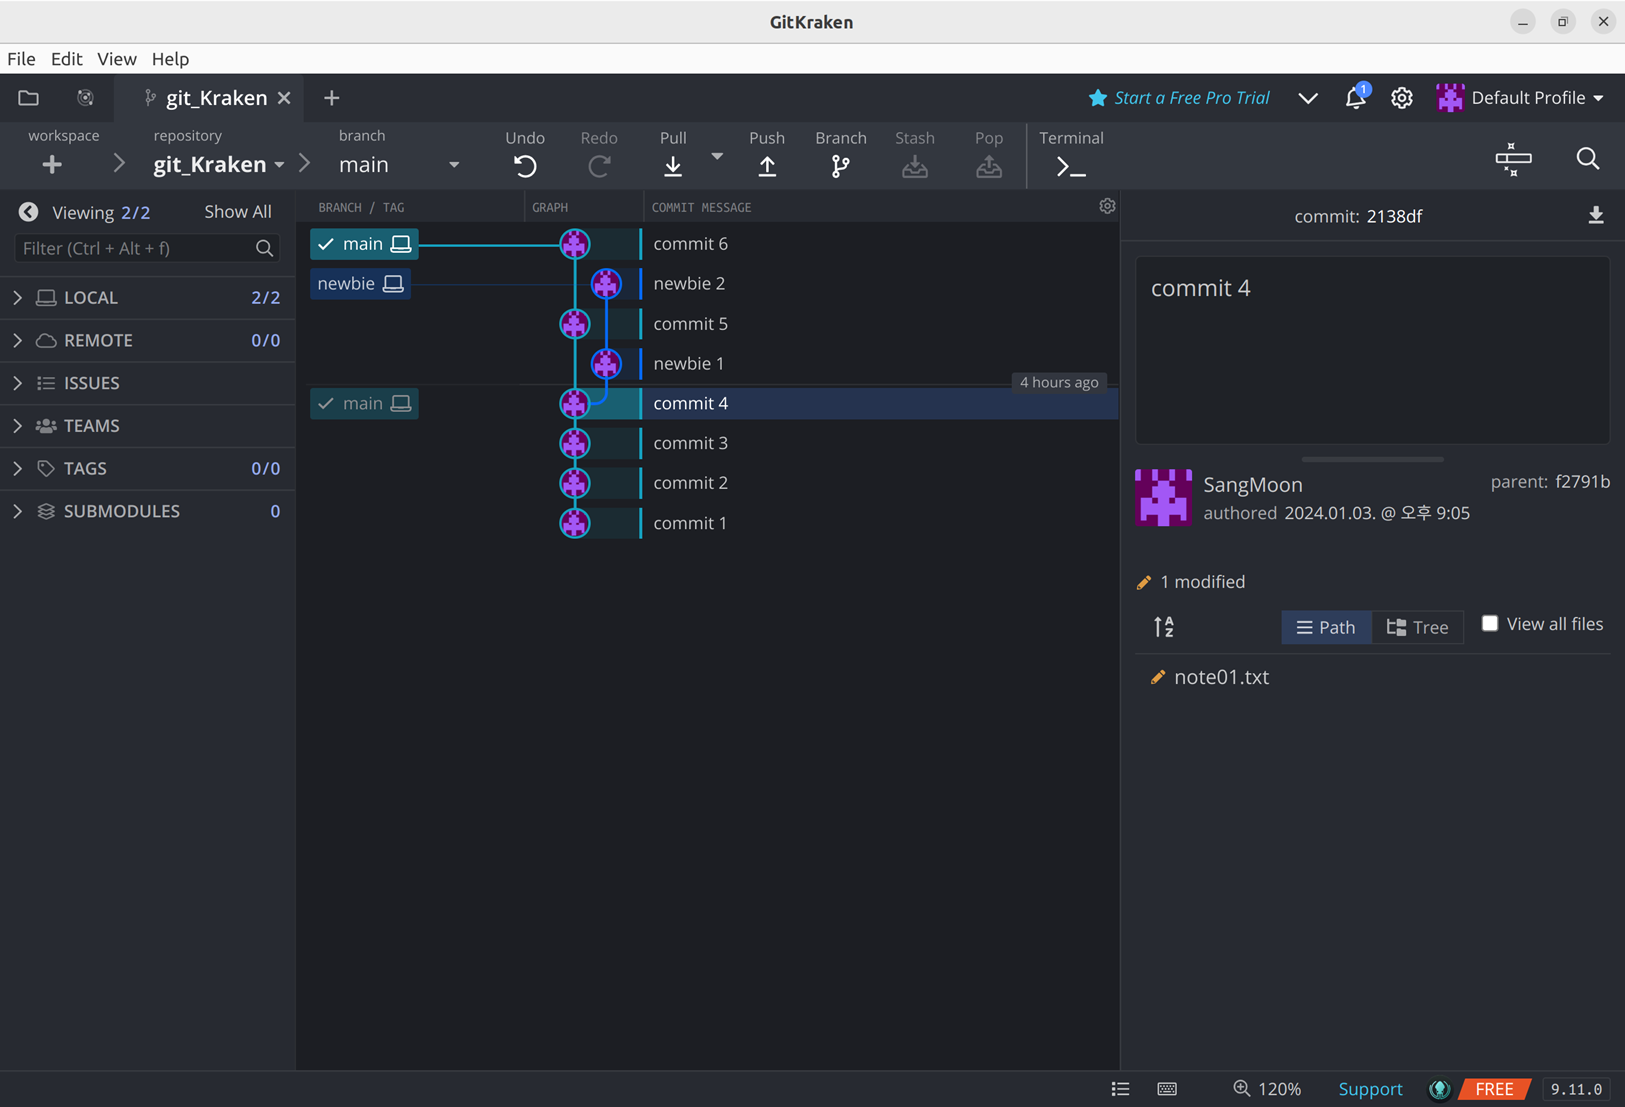Download the commit patch icon
Image resolution: width=1625 pixels, height=1107 pixels.
click(1596, 216)
